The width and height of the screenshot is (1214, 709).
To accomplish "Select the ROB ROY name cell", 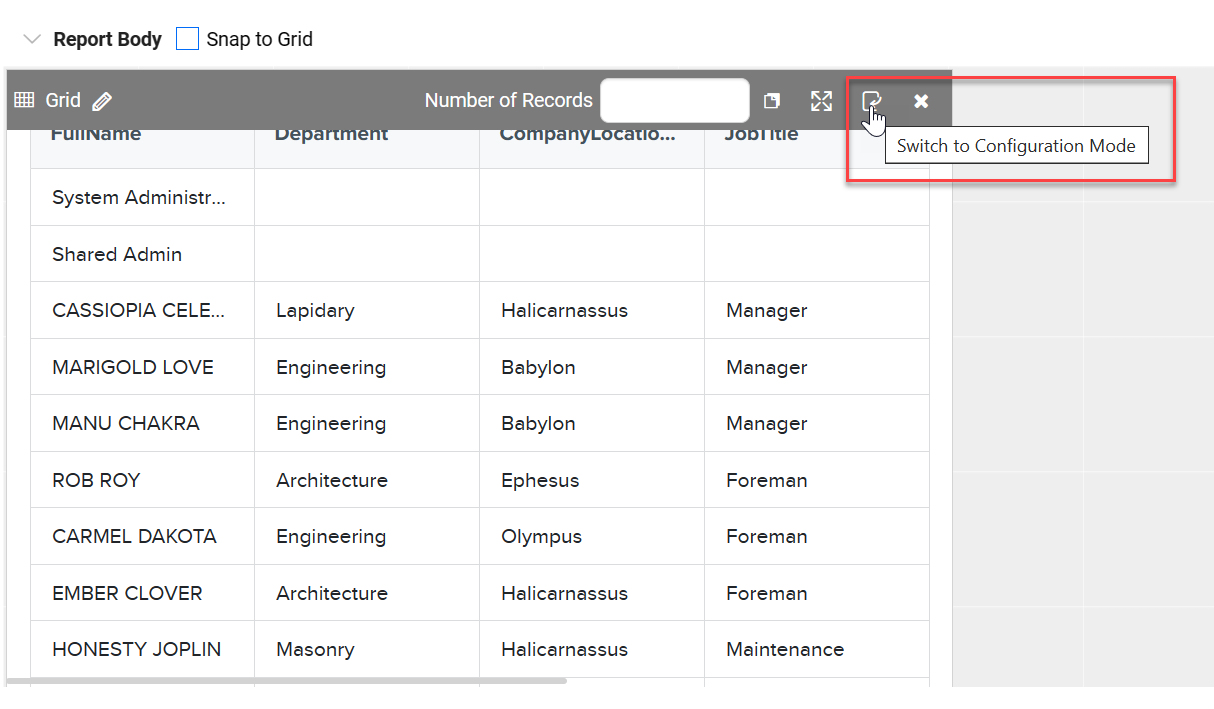I will click(142, 480).
